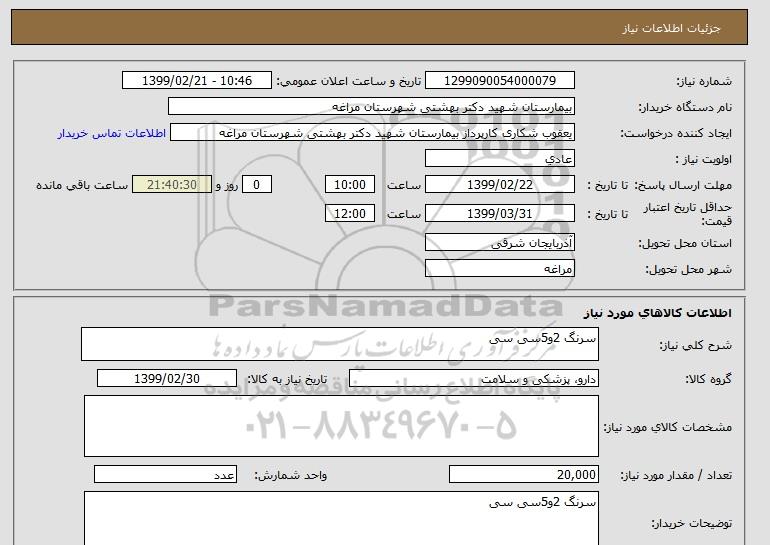Click the remaining time countdown 21:40:30
The image size is (770, 545).
[x=172, y=185]
